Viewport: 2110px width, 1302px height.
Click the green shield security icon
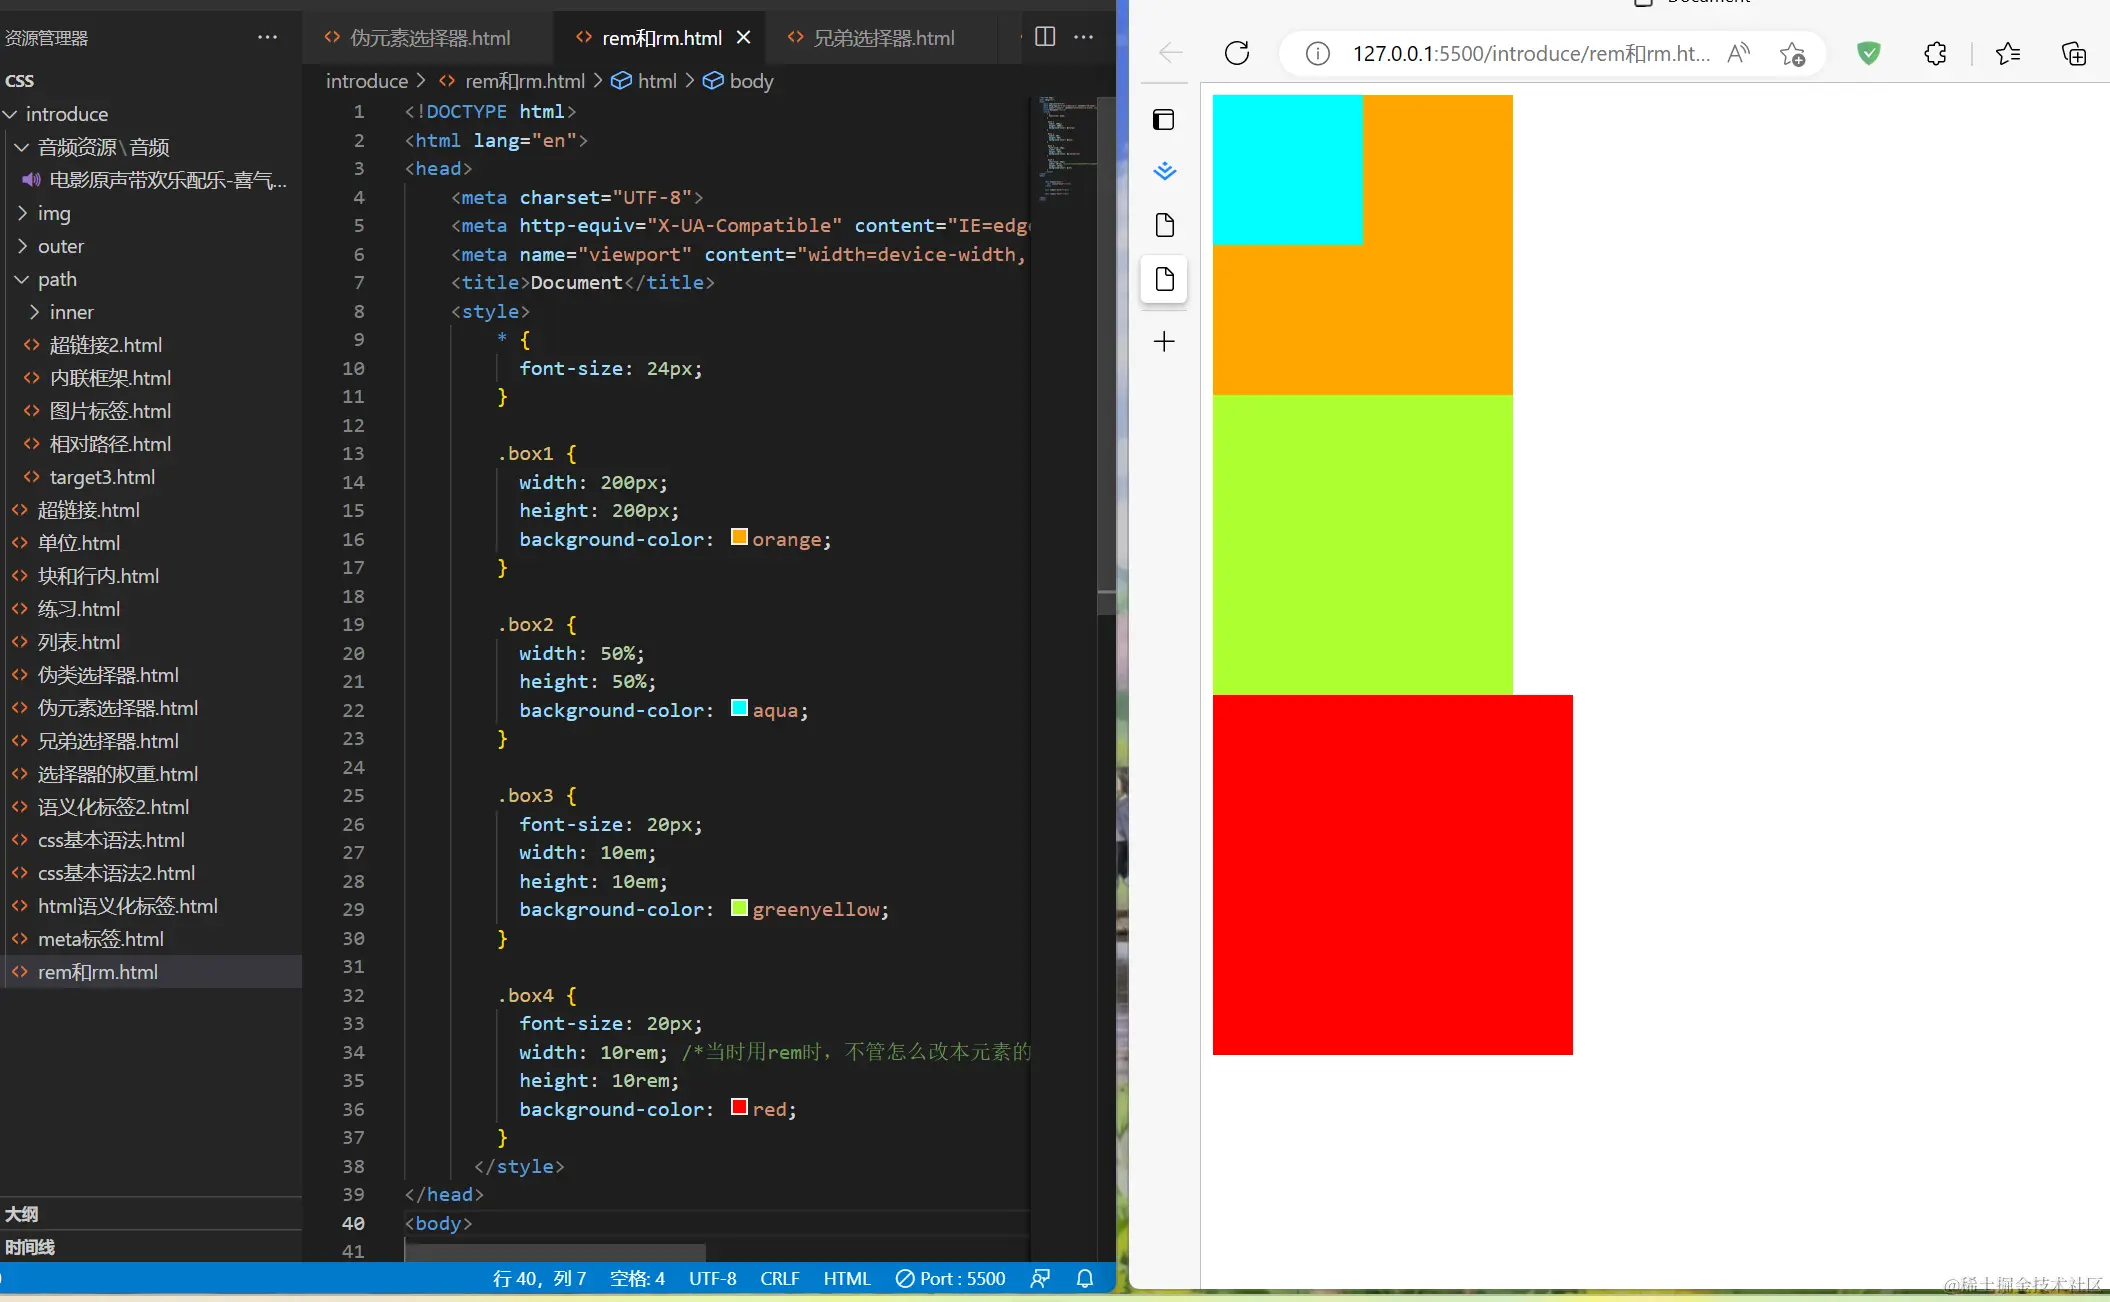click(x=1868, y=53)
